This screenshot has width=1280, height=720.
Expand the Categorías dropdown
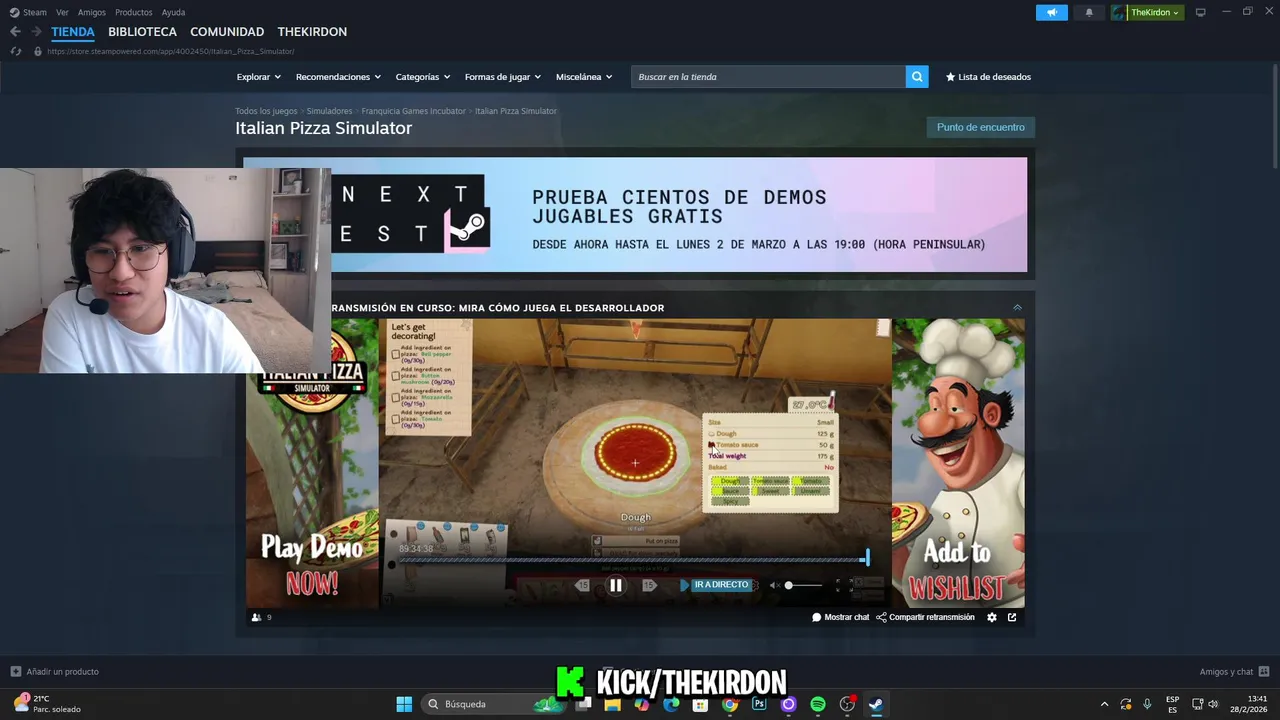422,77
